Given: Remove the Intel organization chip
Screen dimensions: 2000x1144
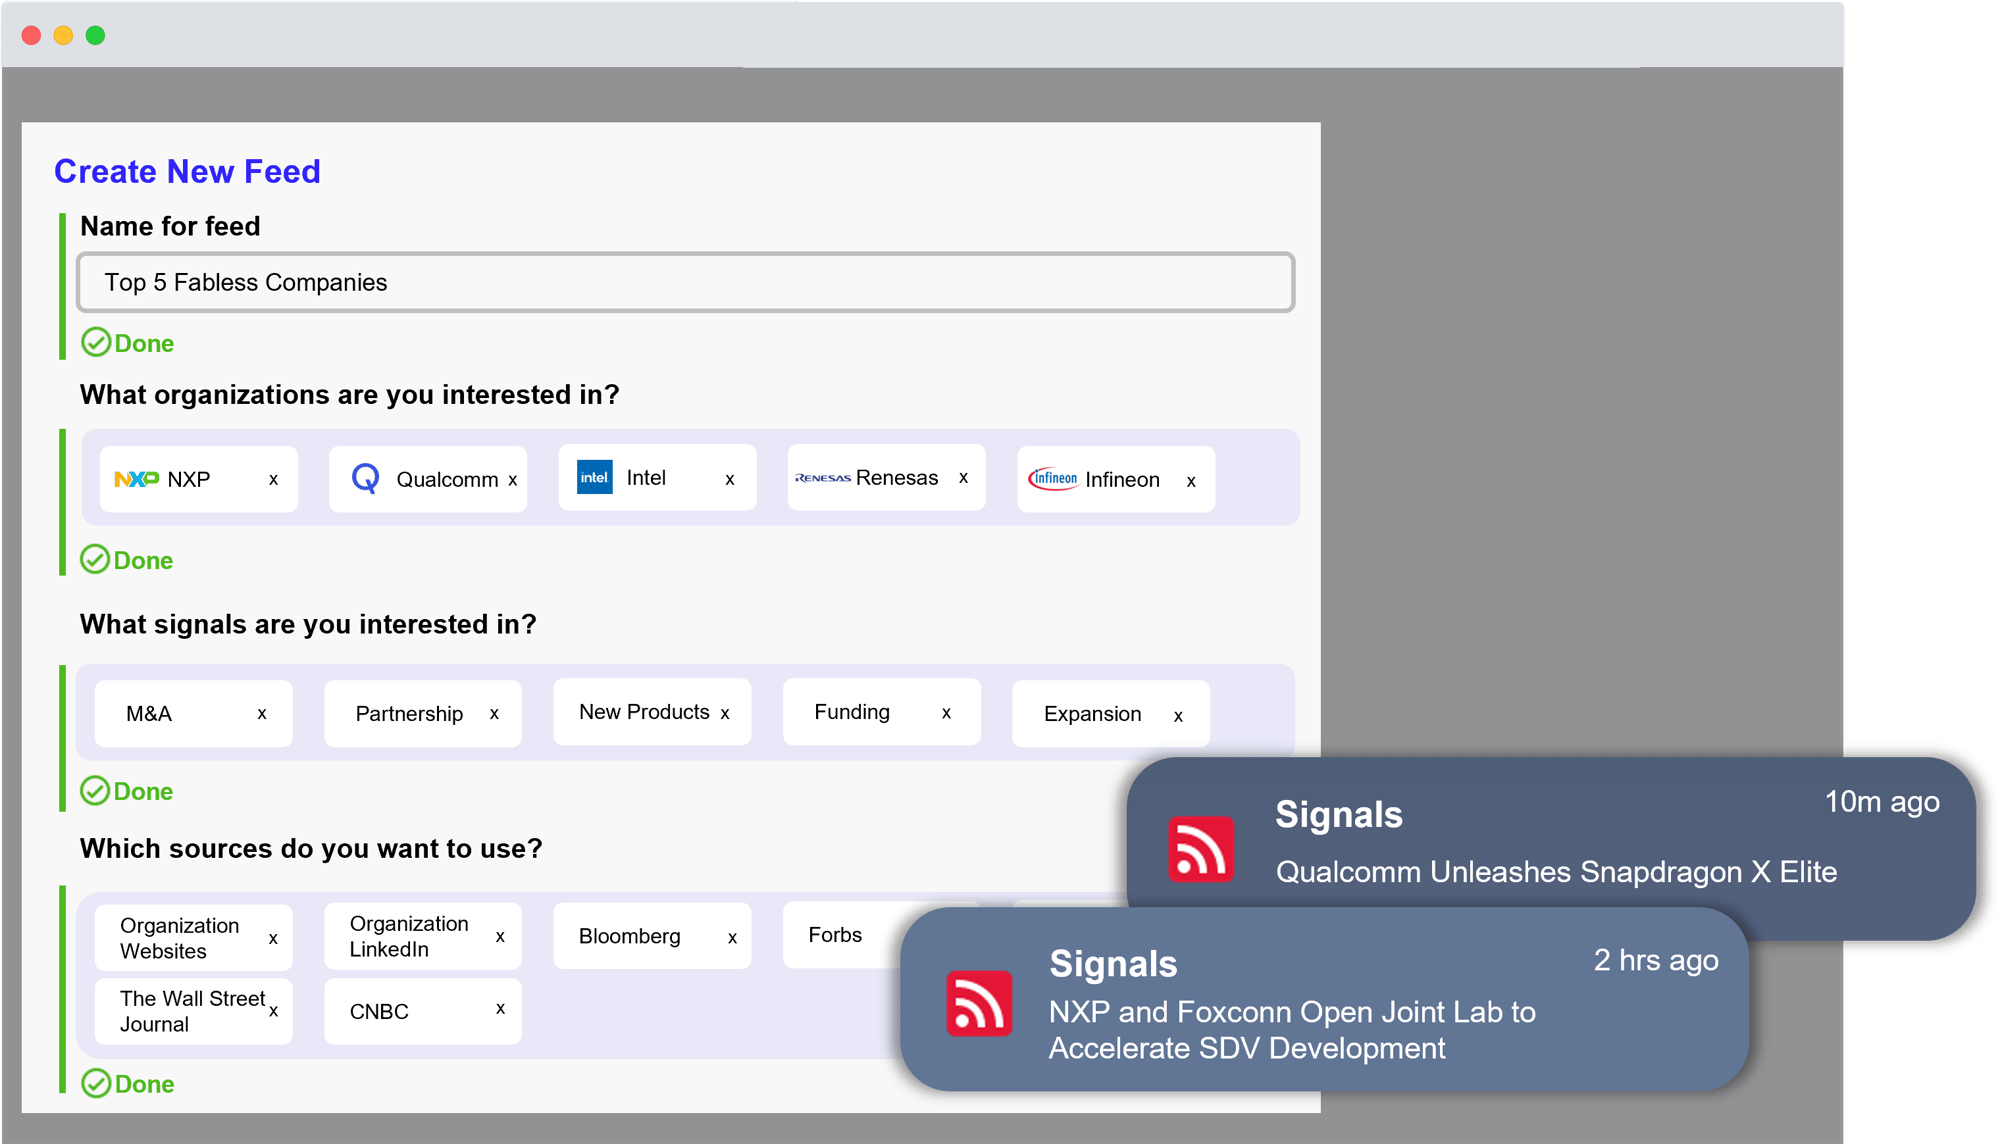Looking at the screenshot, I should [730, 479].
